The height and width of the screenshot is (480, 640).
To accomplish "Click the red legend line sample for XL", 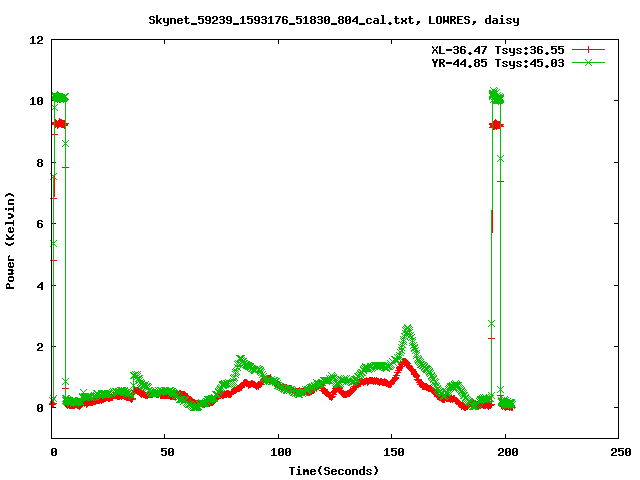I will [x=588, y=50].
